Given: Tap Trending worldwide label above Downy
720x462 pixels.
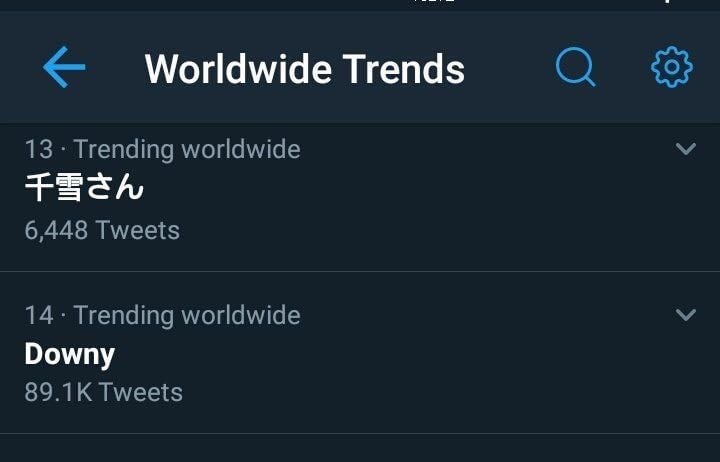Looking at the screenshot, I should click(187, 315).
